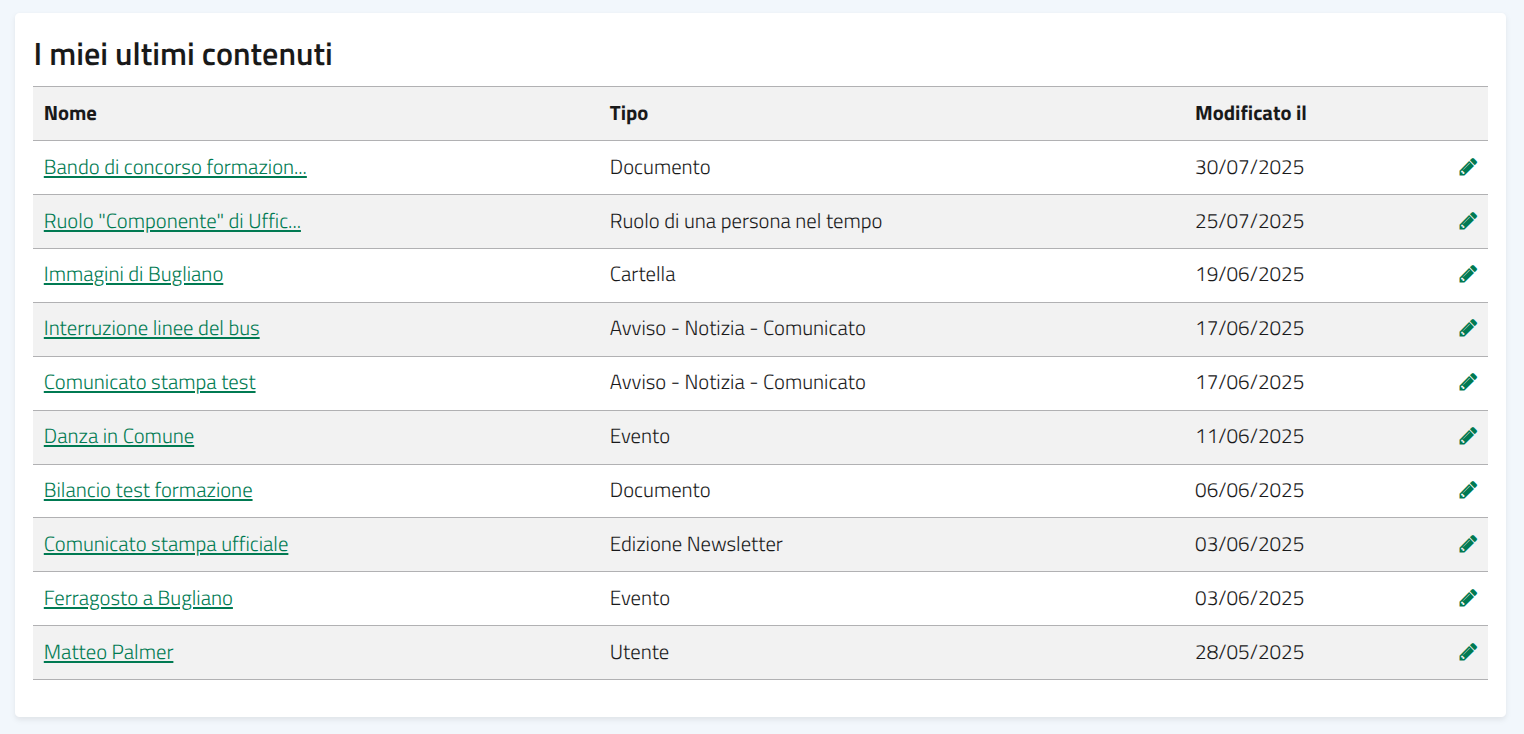Open Immagini di Bugliano folder link
Viewport: 1524px width, 734px height.
(133, 274)
